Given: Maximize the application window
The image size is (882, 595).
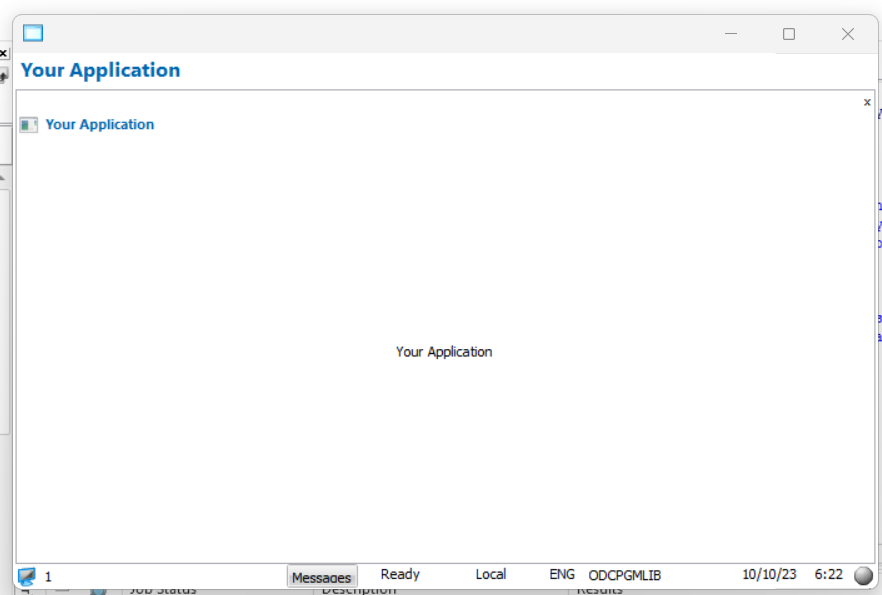Looking at the screenshot, I should click(789, 34).
